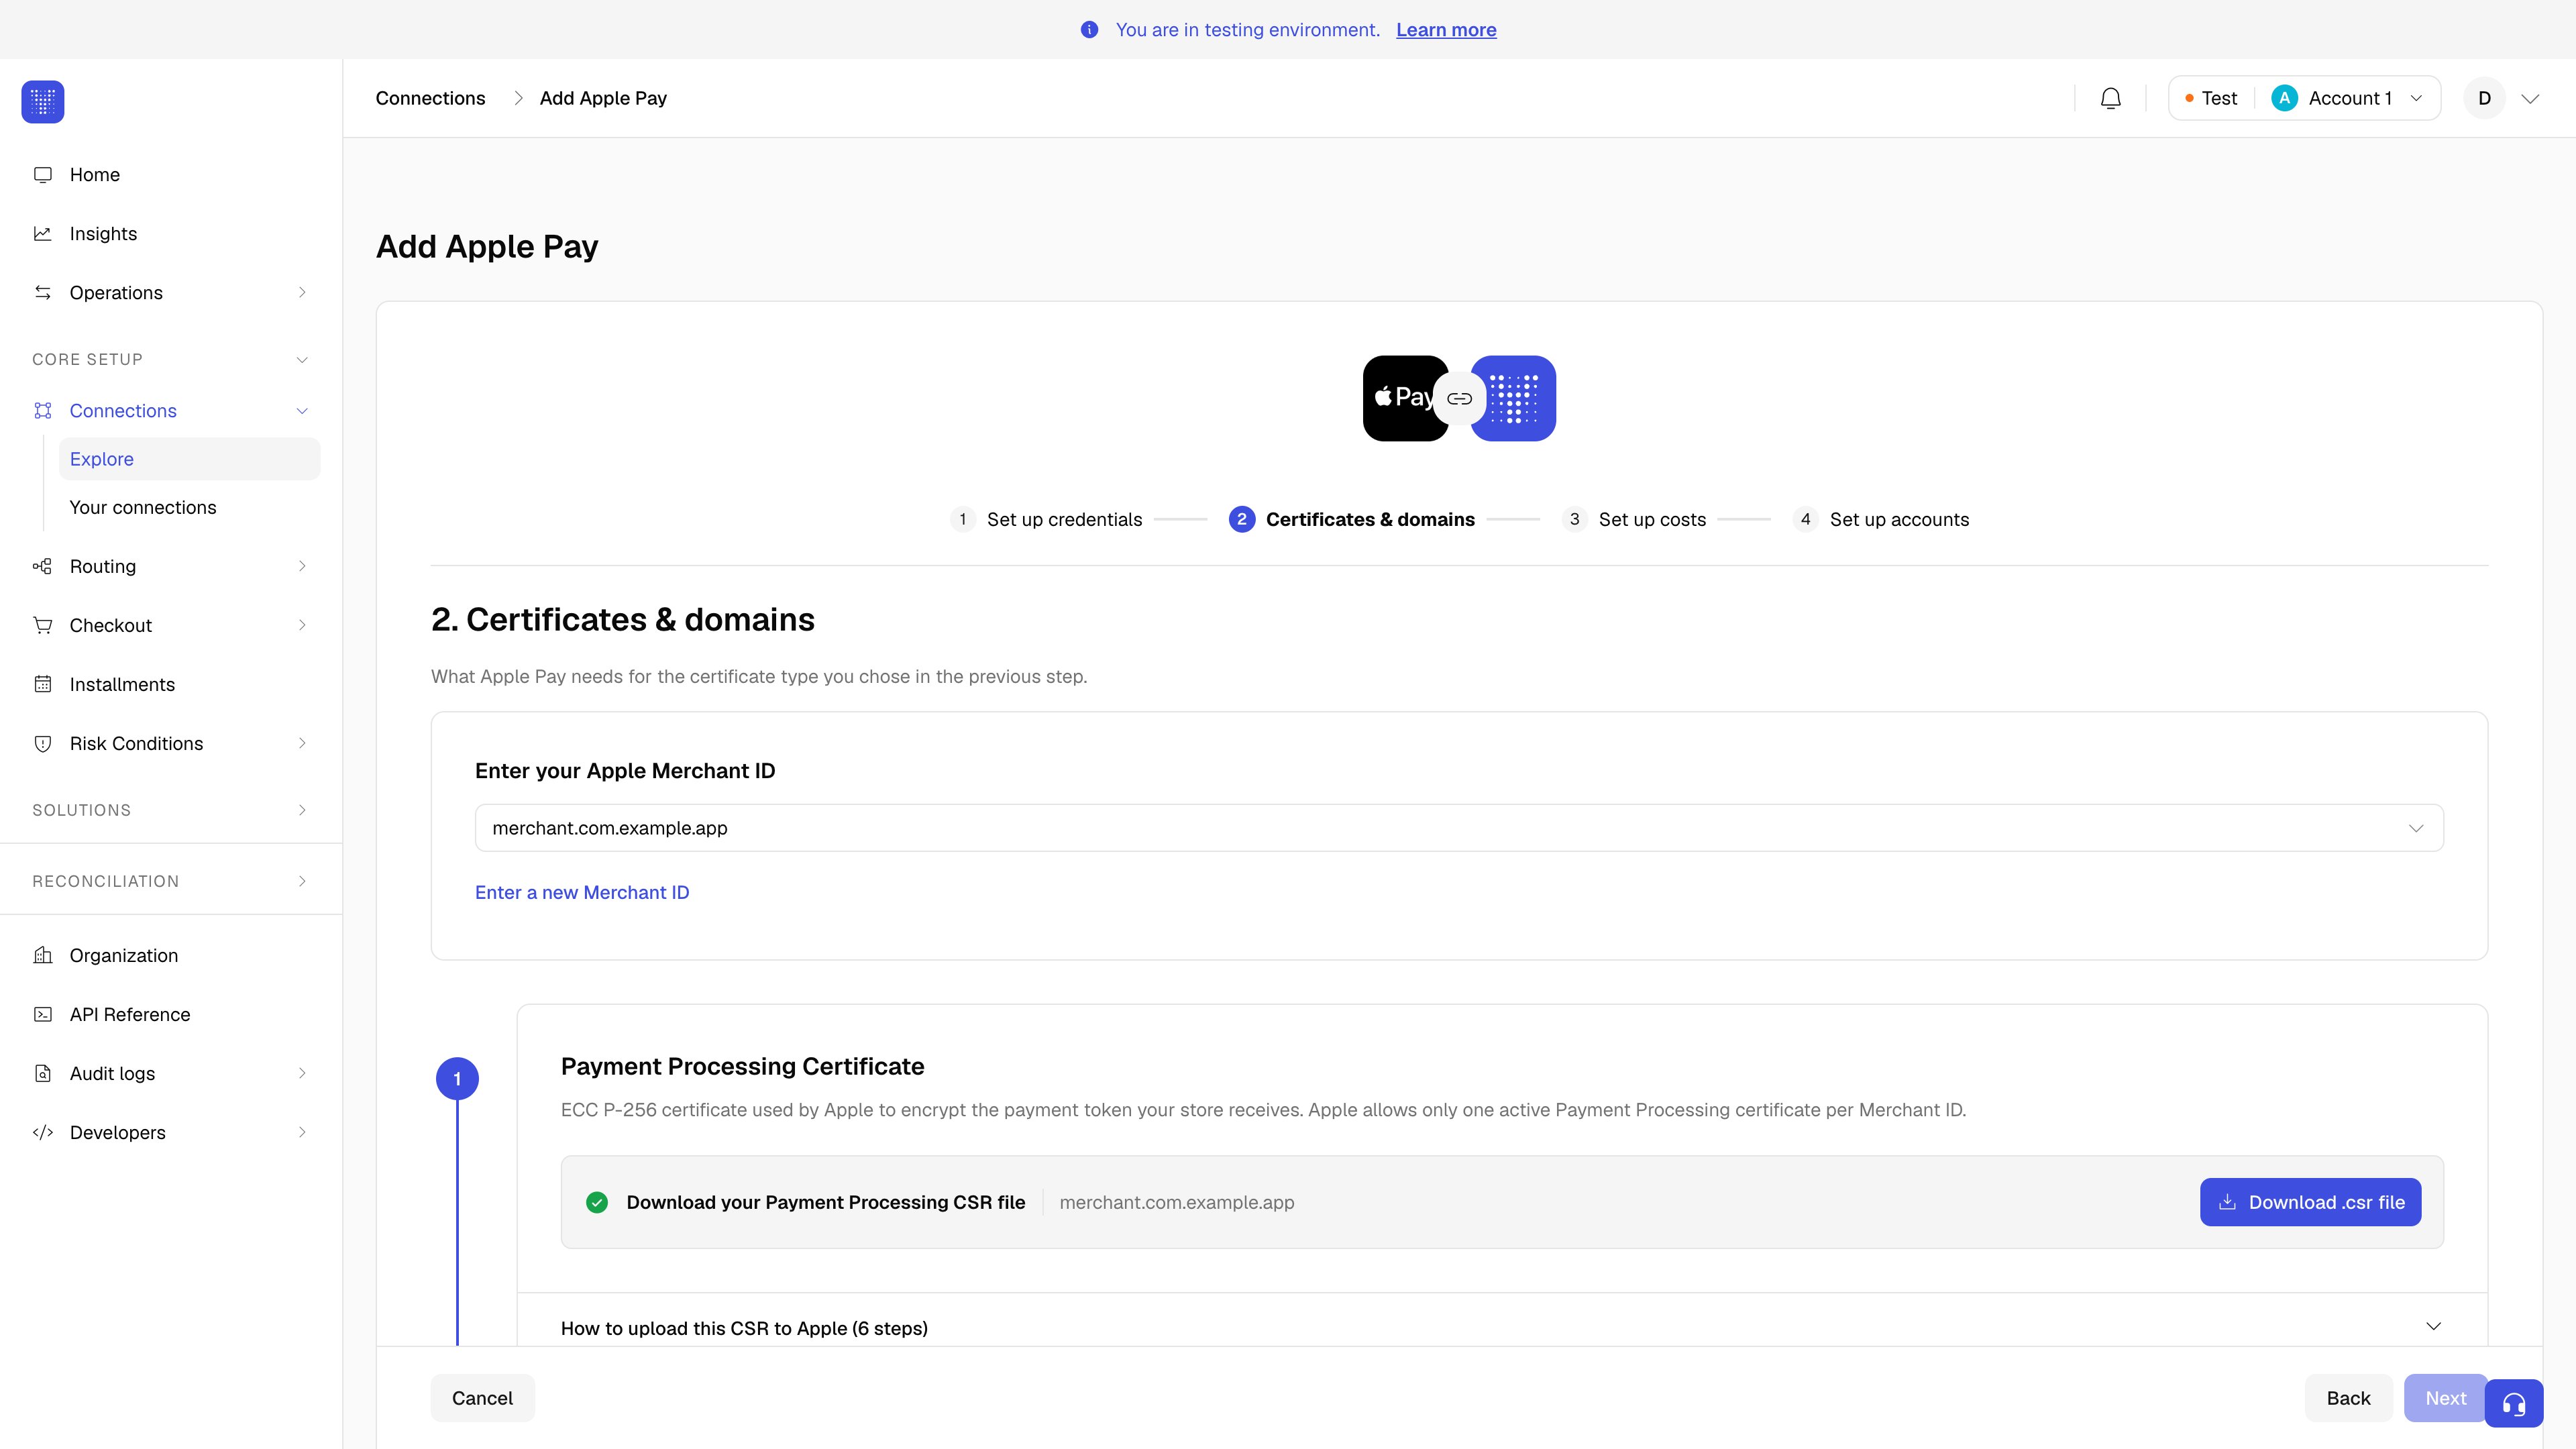The width and height of the screenshot is (2576, 1449).
Task: Expand the Operations menu chevron
Action: coord(302,293)
